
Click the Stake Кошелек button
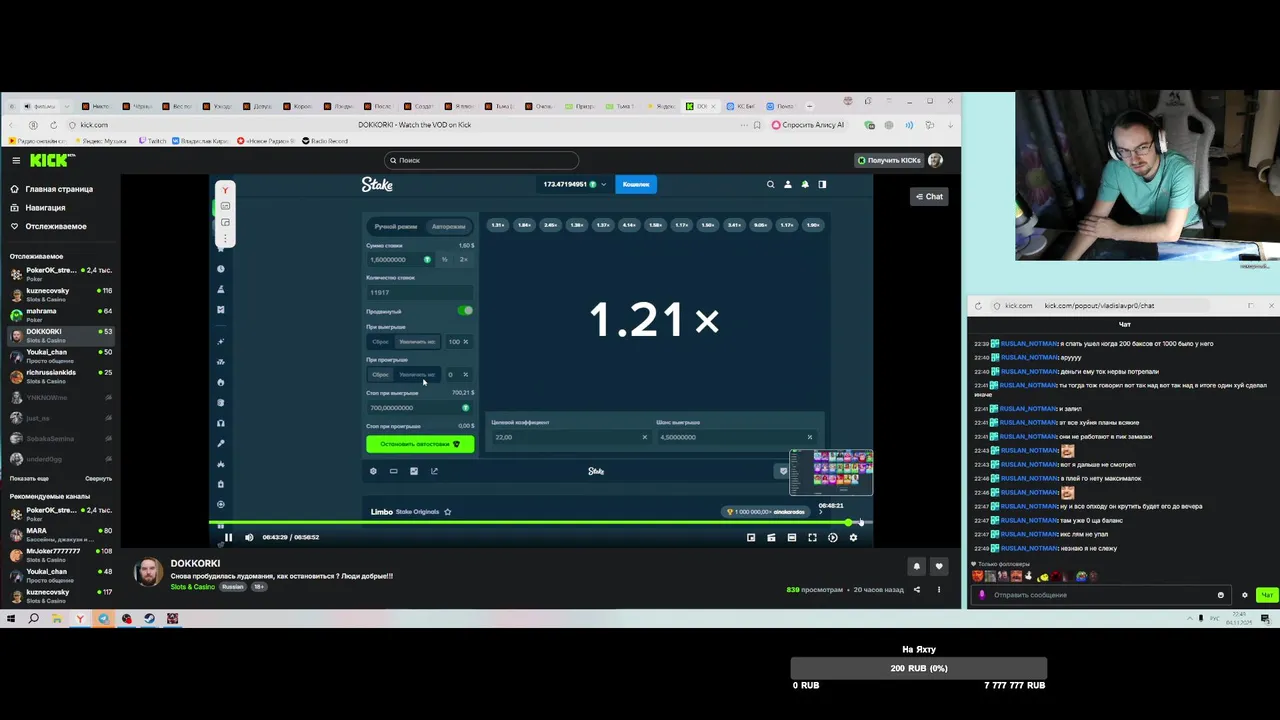click(636, 184)
